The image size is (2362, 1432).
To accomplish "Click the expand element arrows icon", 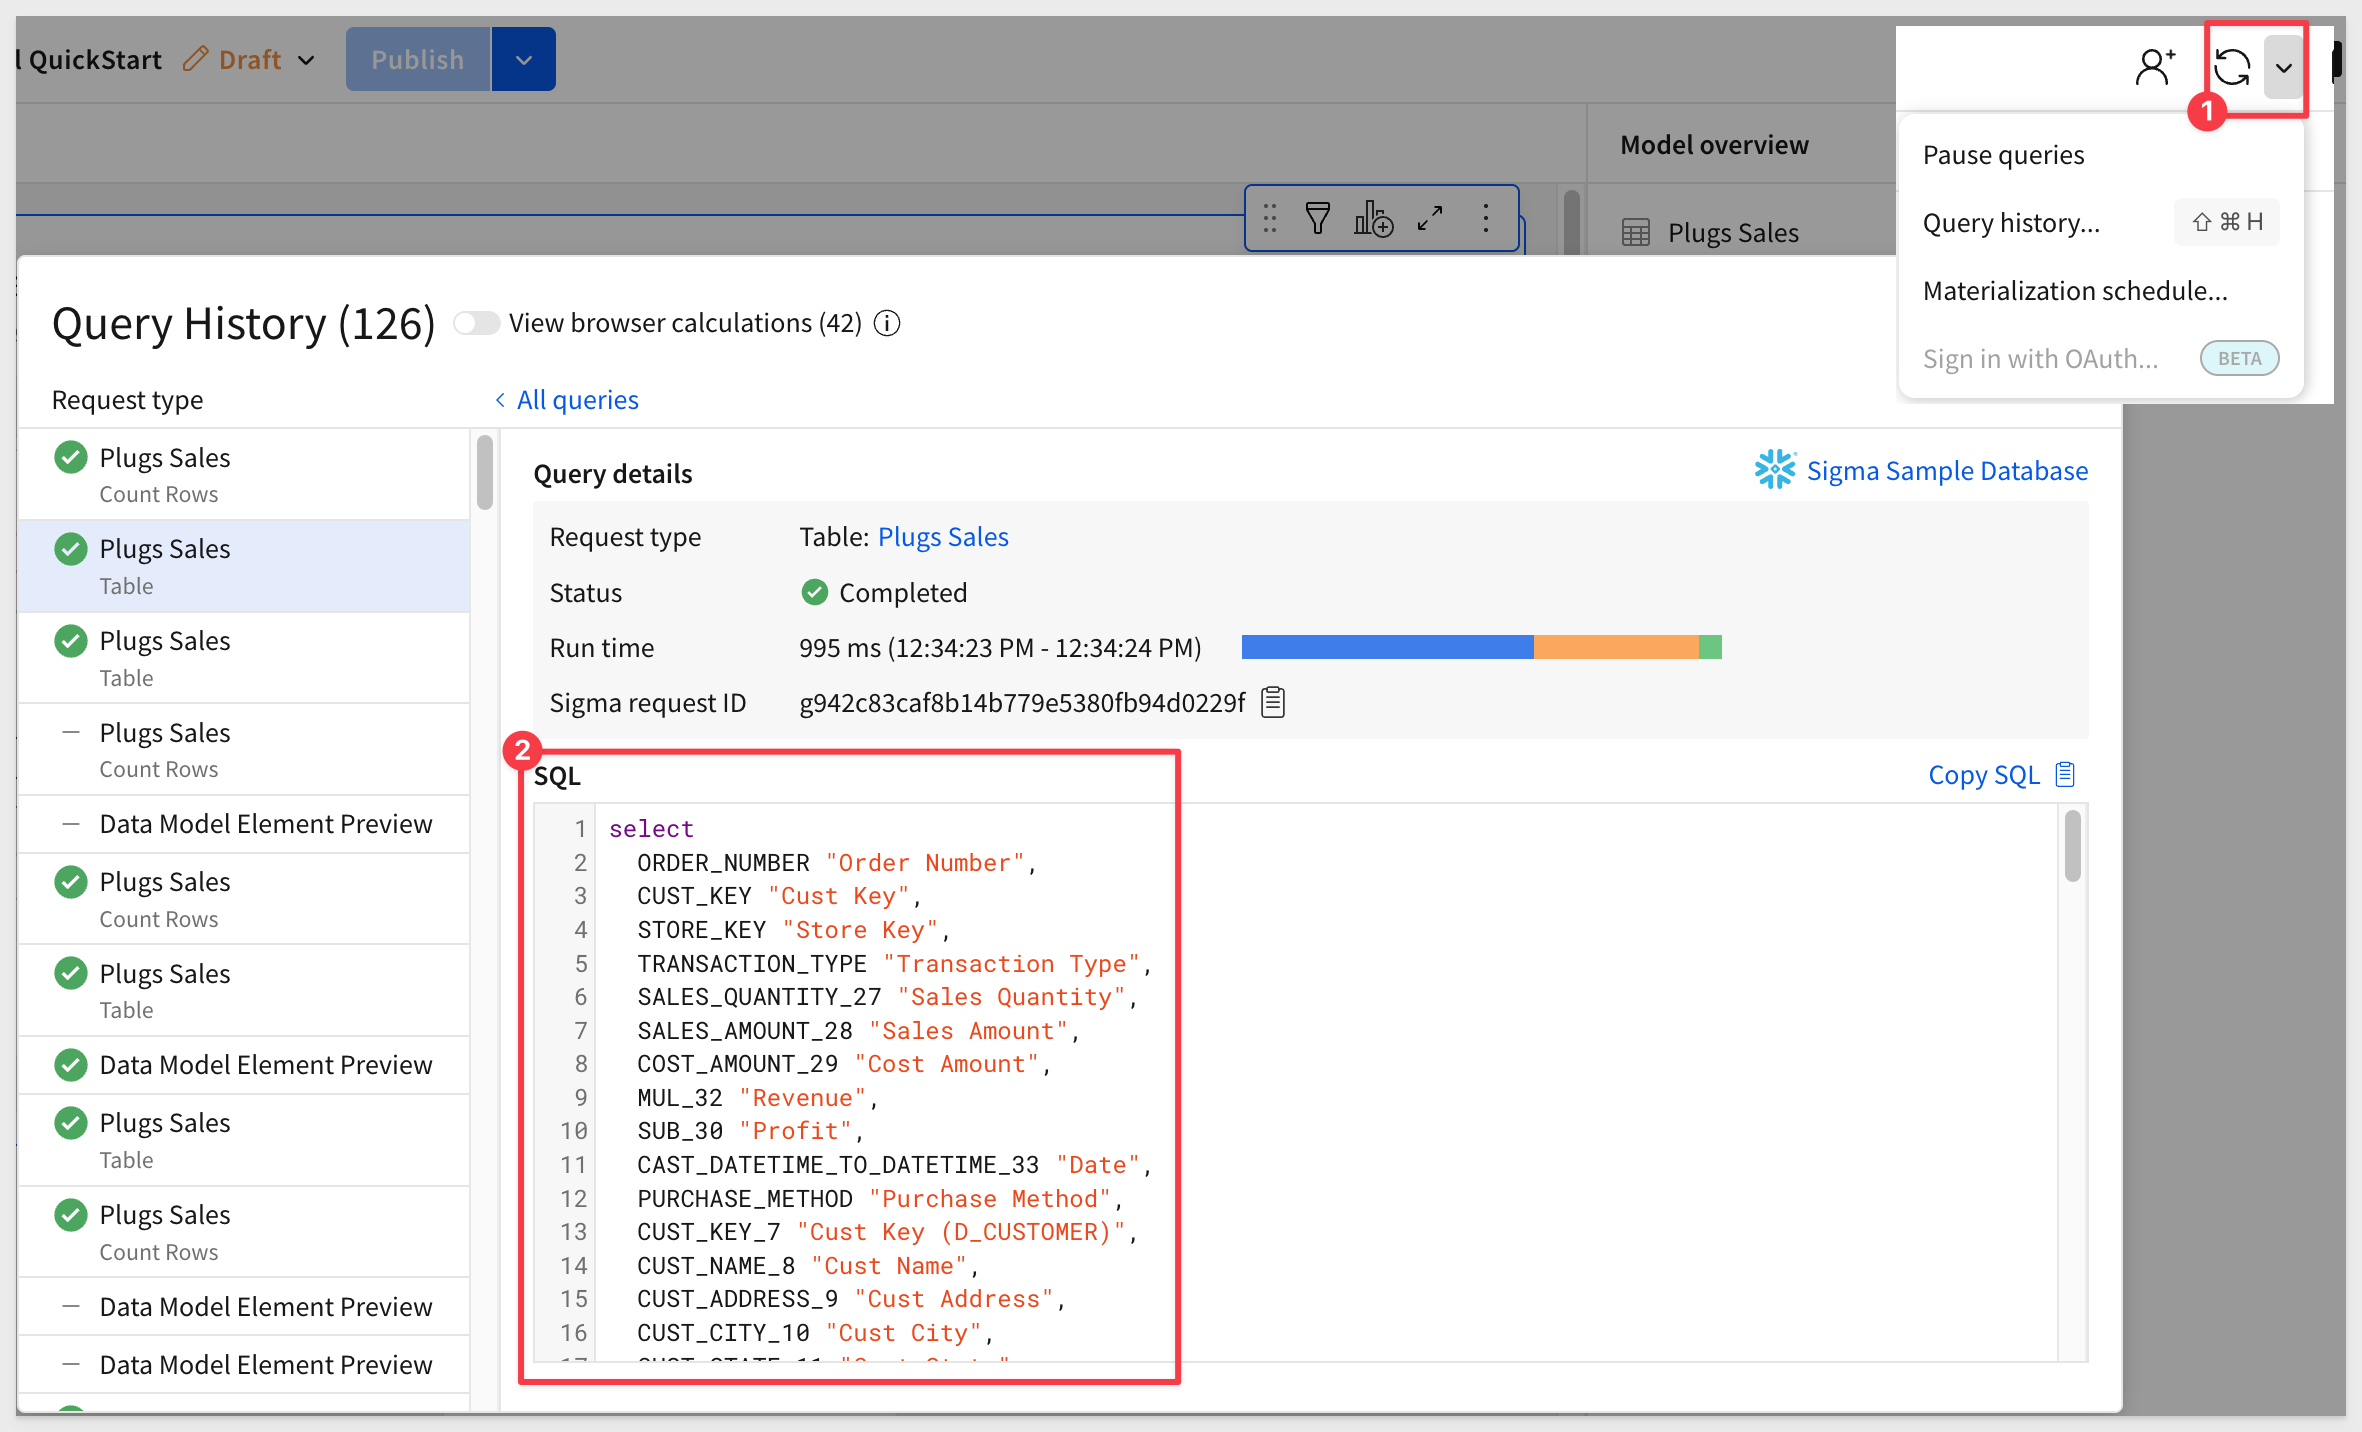I will [1430, 218].
